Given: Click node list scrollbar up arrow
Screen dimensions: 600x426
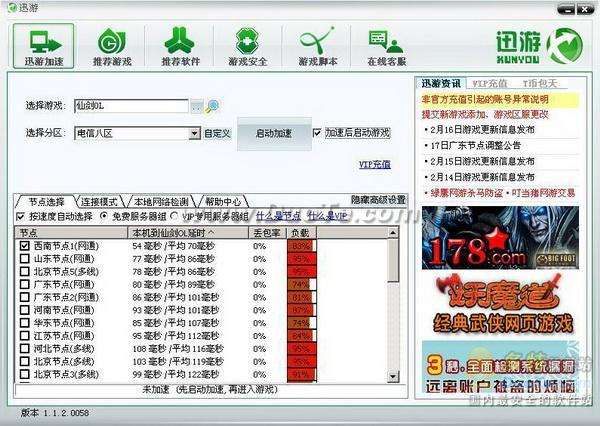Looking at the screenshot, I should click(393, 233).
